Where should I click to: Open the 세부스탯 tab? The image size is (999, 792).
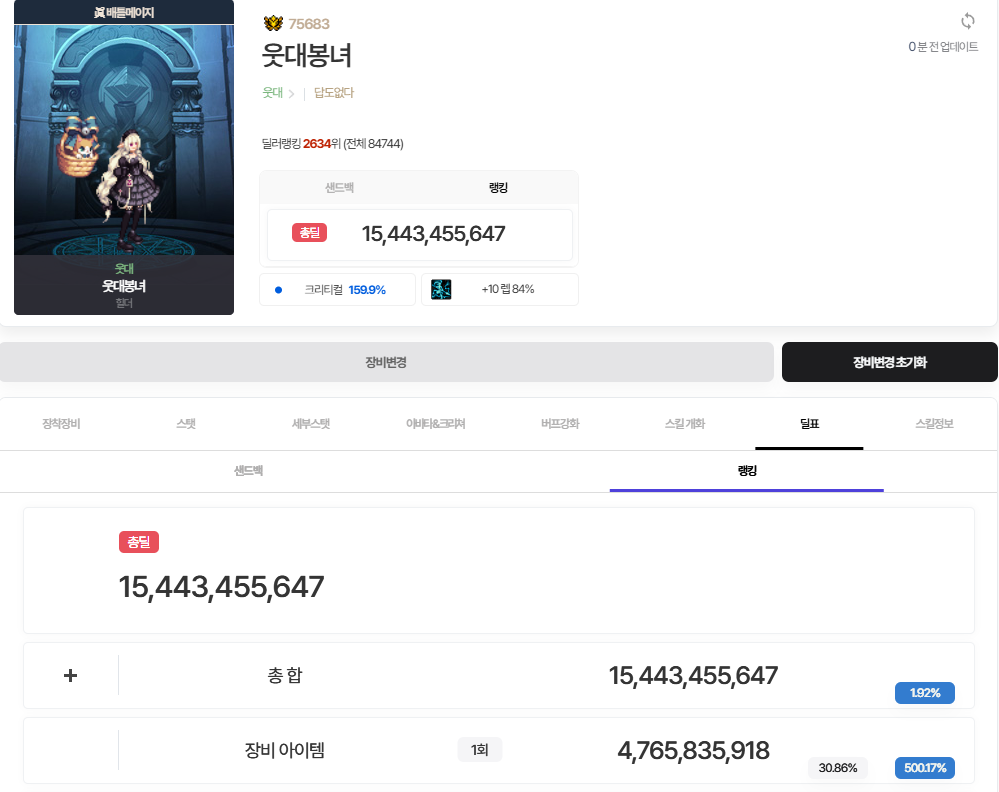(311, 424)
